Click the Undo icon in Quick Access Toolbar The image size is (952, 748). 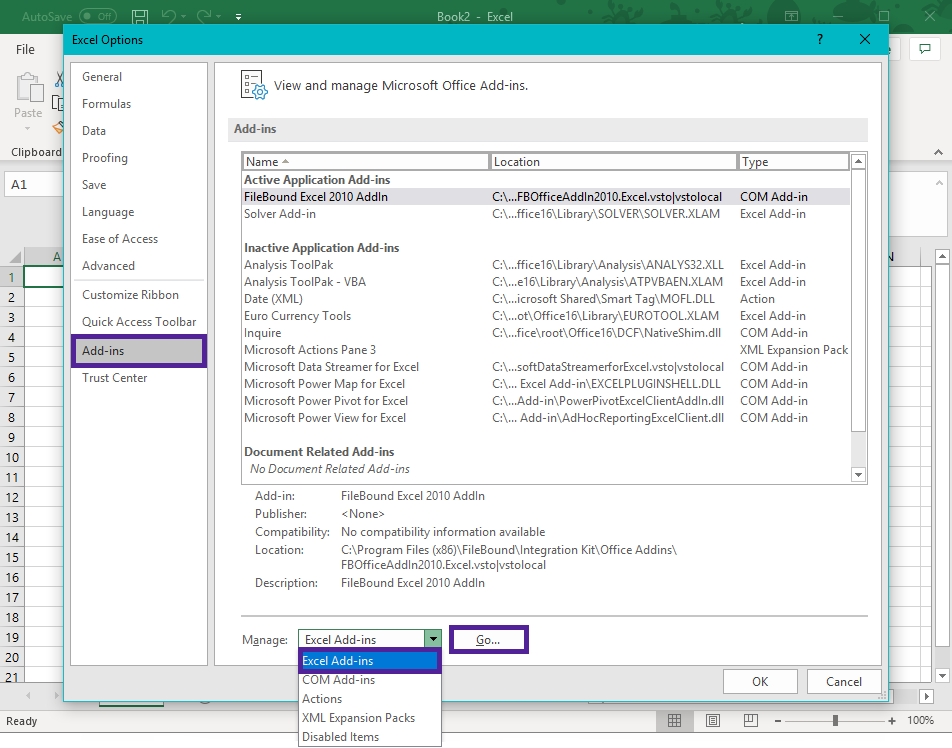coord(169,16)
